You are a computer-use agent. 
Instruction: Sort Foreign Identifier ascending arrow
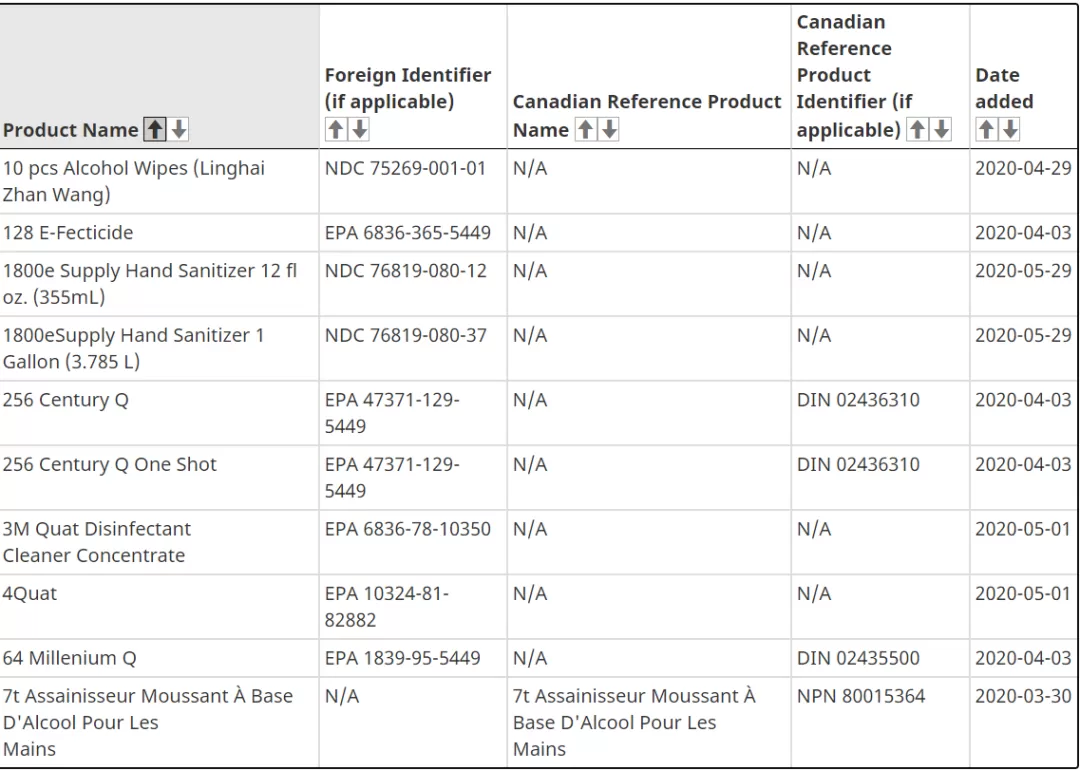point(335,129)
